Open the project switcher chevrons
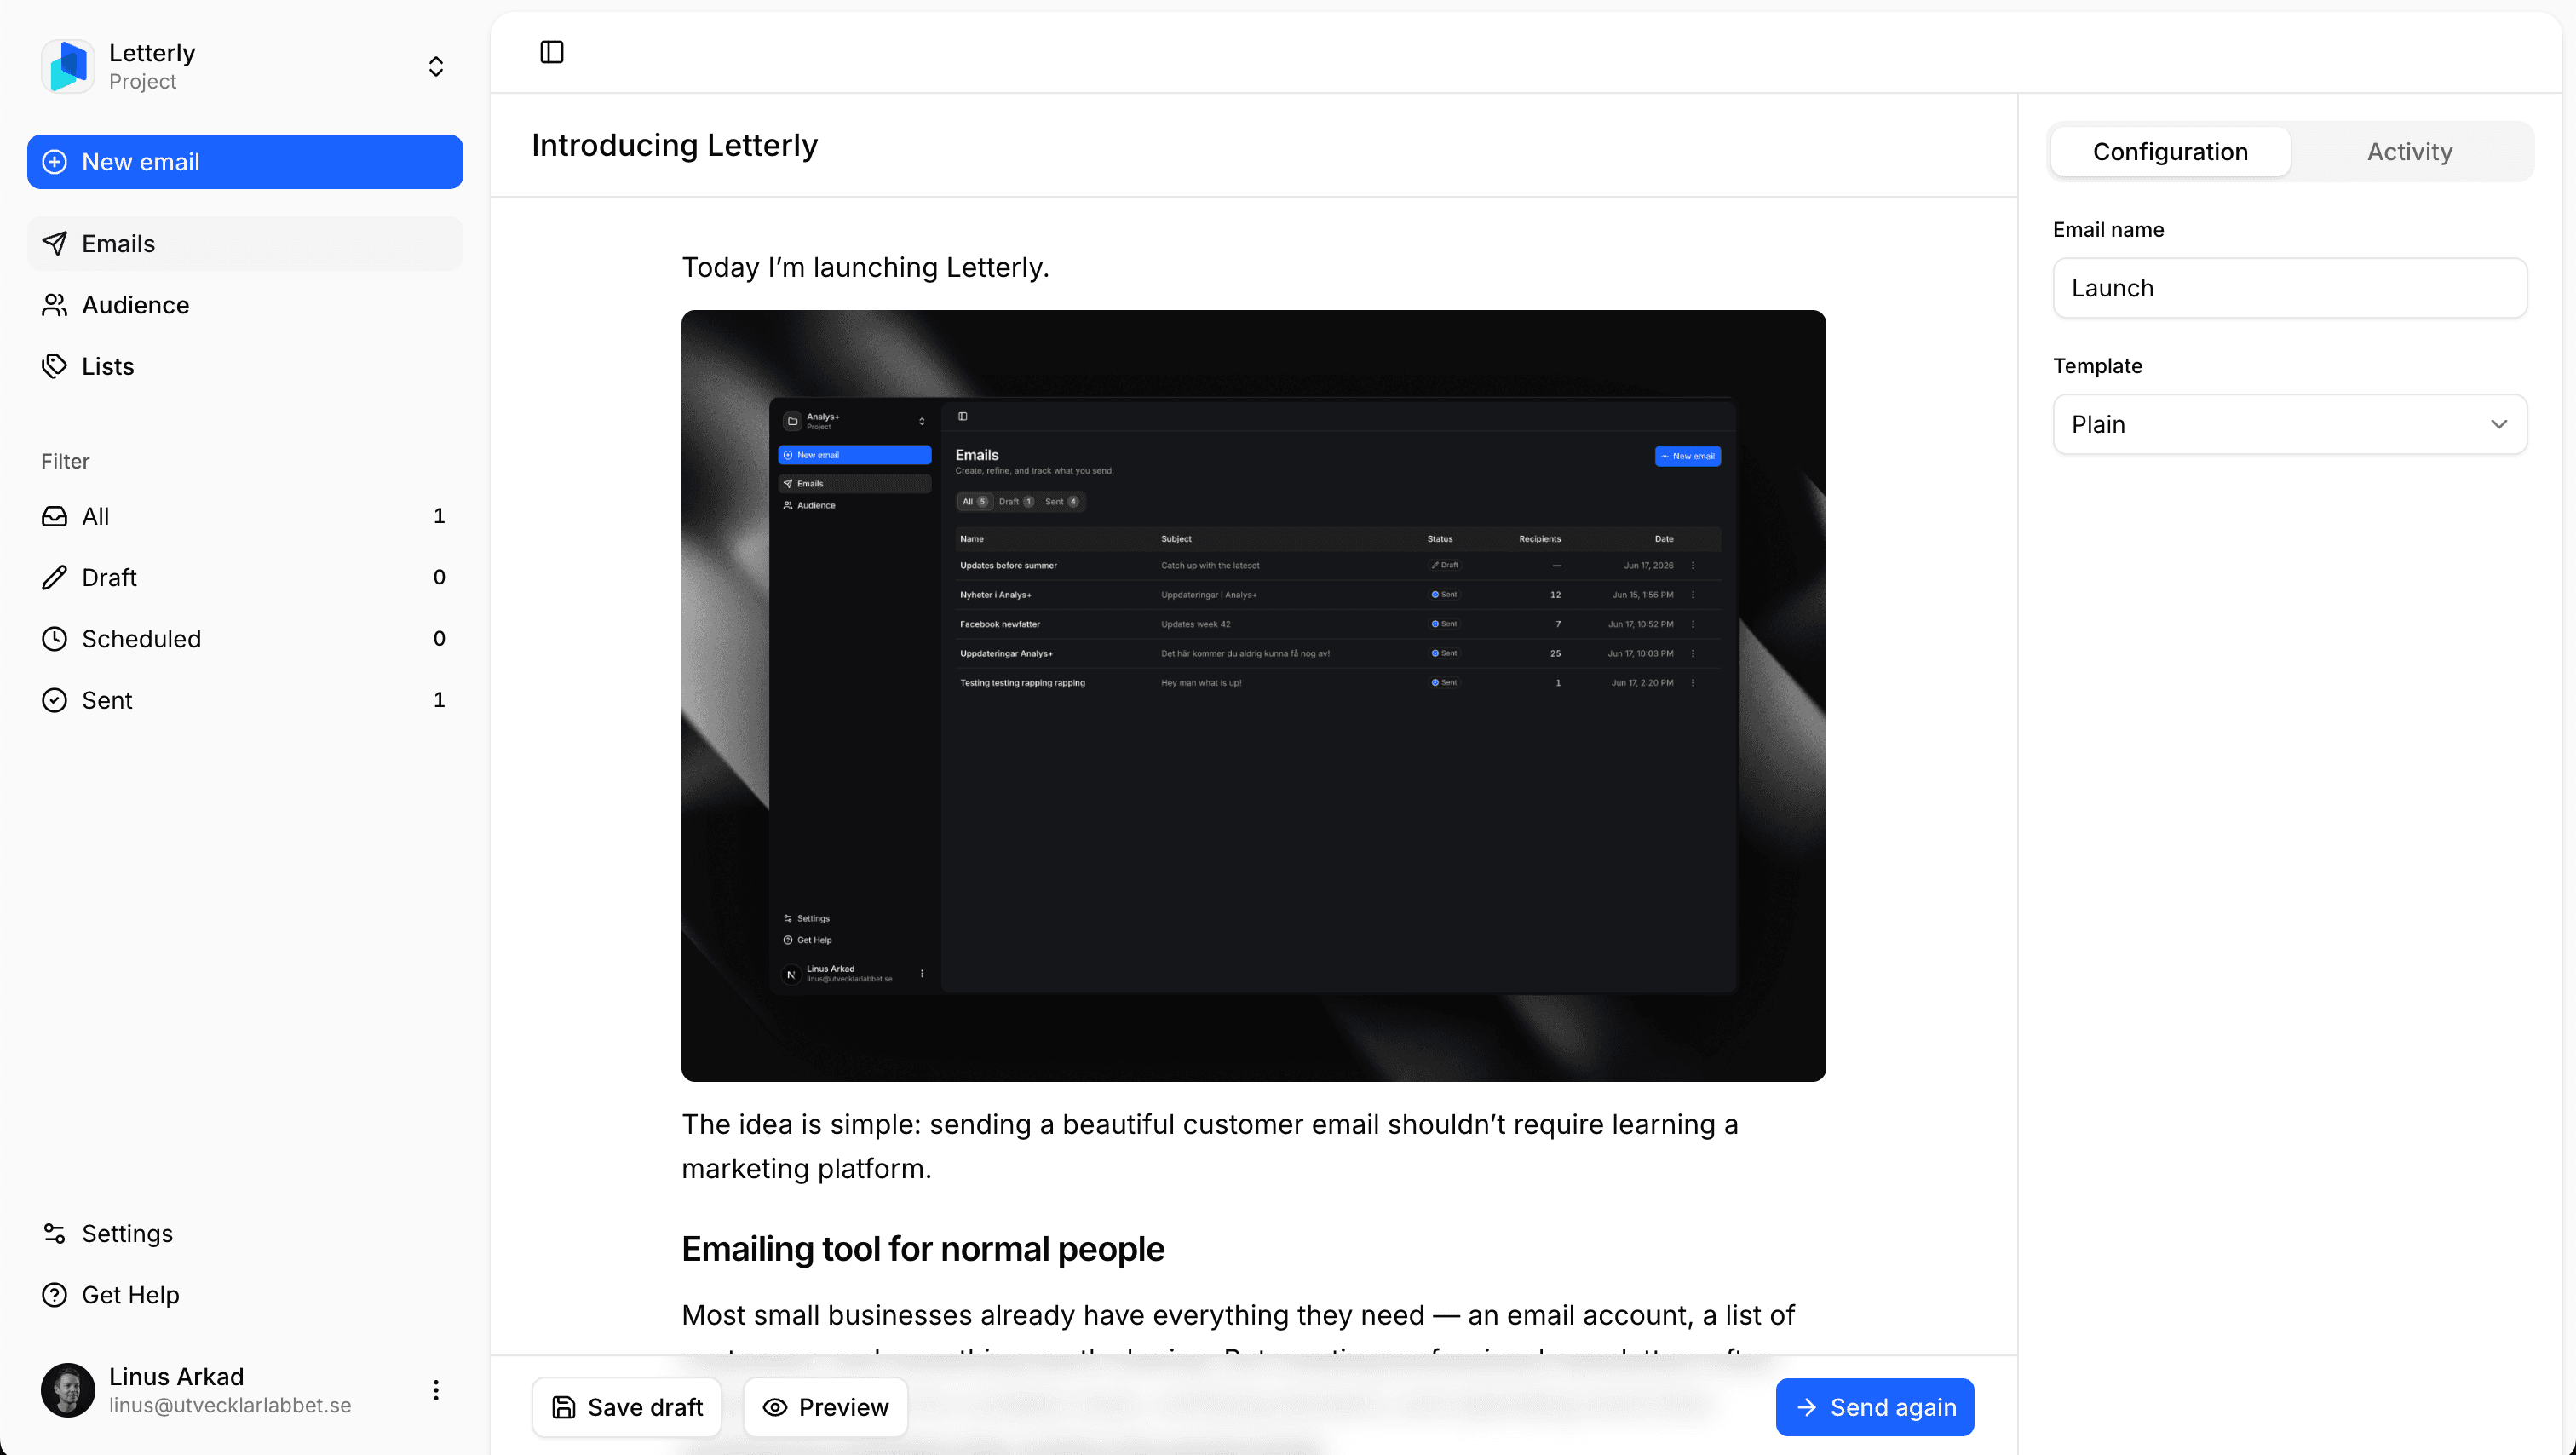This screenshot has height=1455, width=2576. pos(436,66)
